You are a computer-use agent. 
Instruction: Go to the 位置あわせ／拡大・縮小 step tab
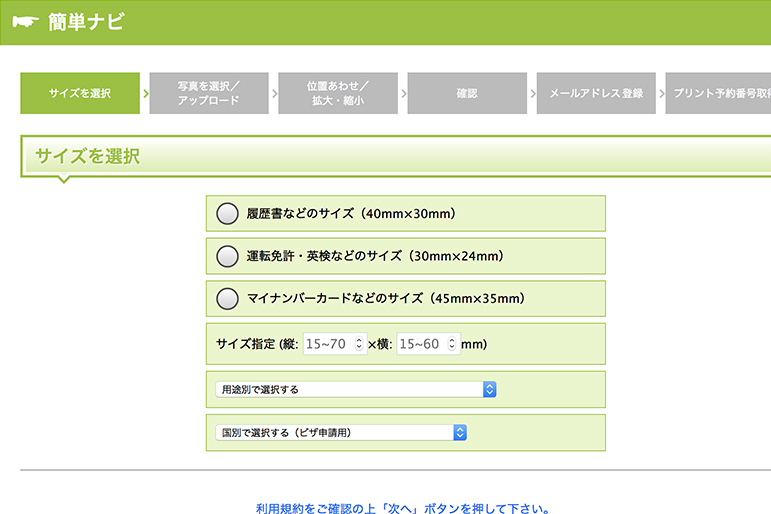(338, 93)
